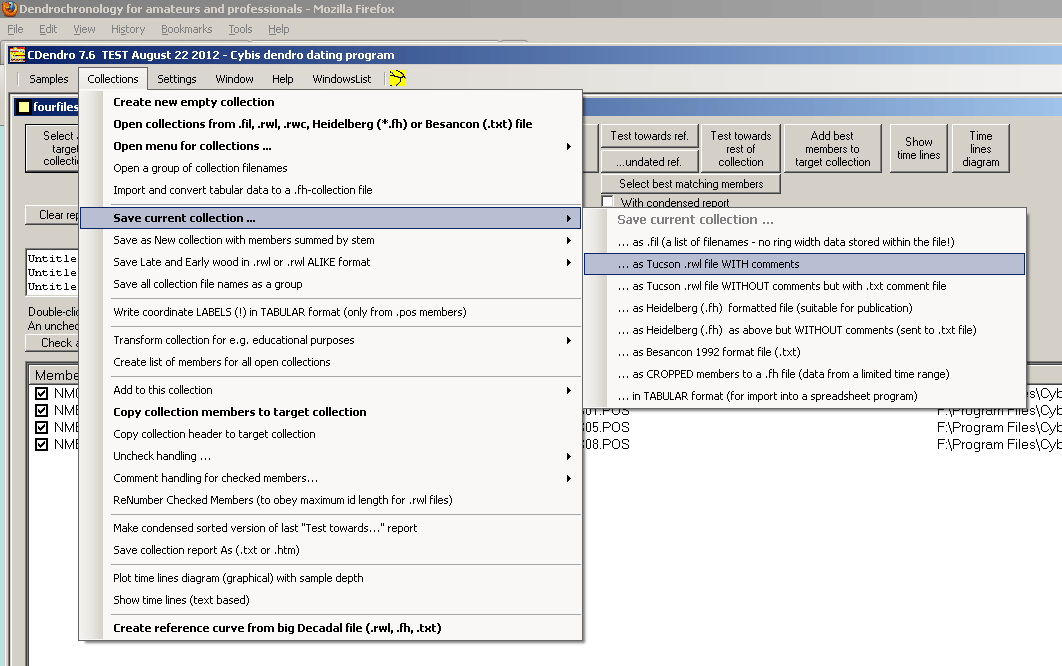Uncheck the first member checkbox next to NM0
1062x666 pixels.
point(41,393)
